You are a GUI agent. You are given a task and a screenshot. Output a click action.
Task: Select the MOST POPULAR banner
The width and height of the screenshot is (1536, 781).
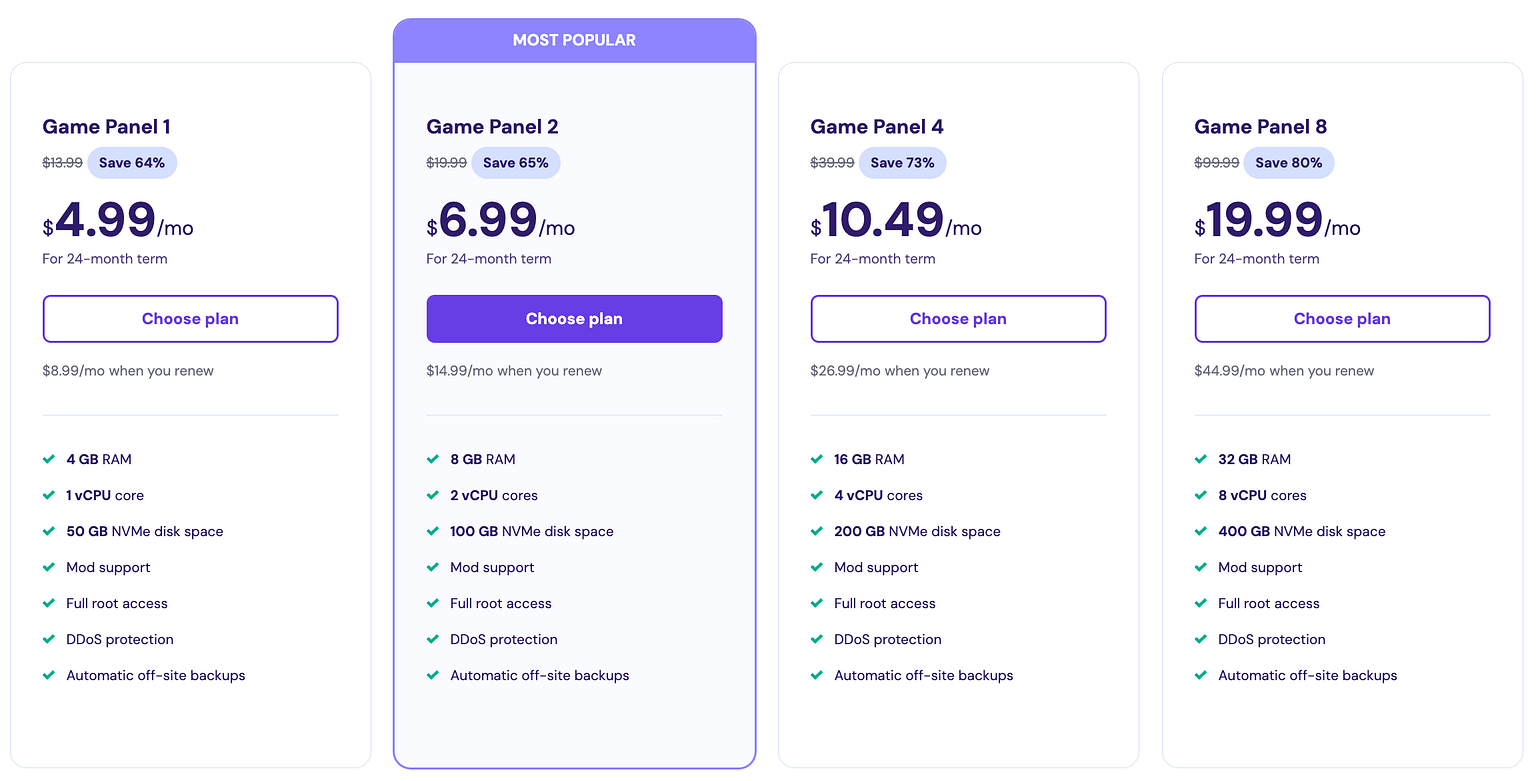(574, 40)
